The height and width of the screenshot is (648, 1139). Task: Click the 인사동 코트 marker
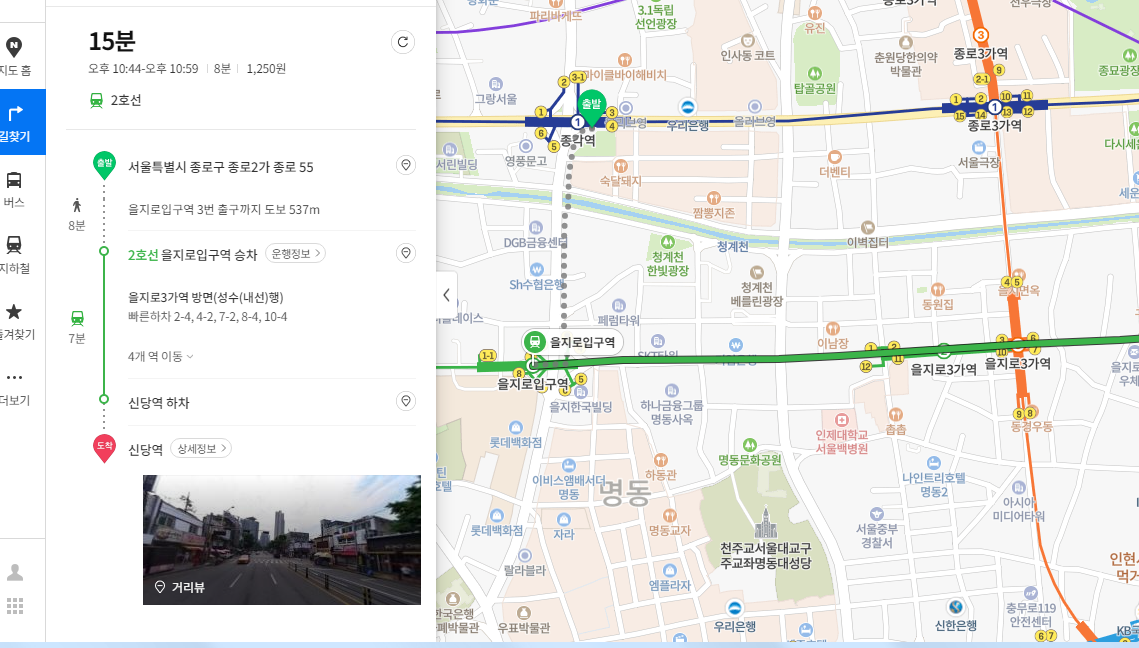click(747, 41)
